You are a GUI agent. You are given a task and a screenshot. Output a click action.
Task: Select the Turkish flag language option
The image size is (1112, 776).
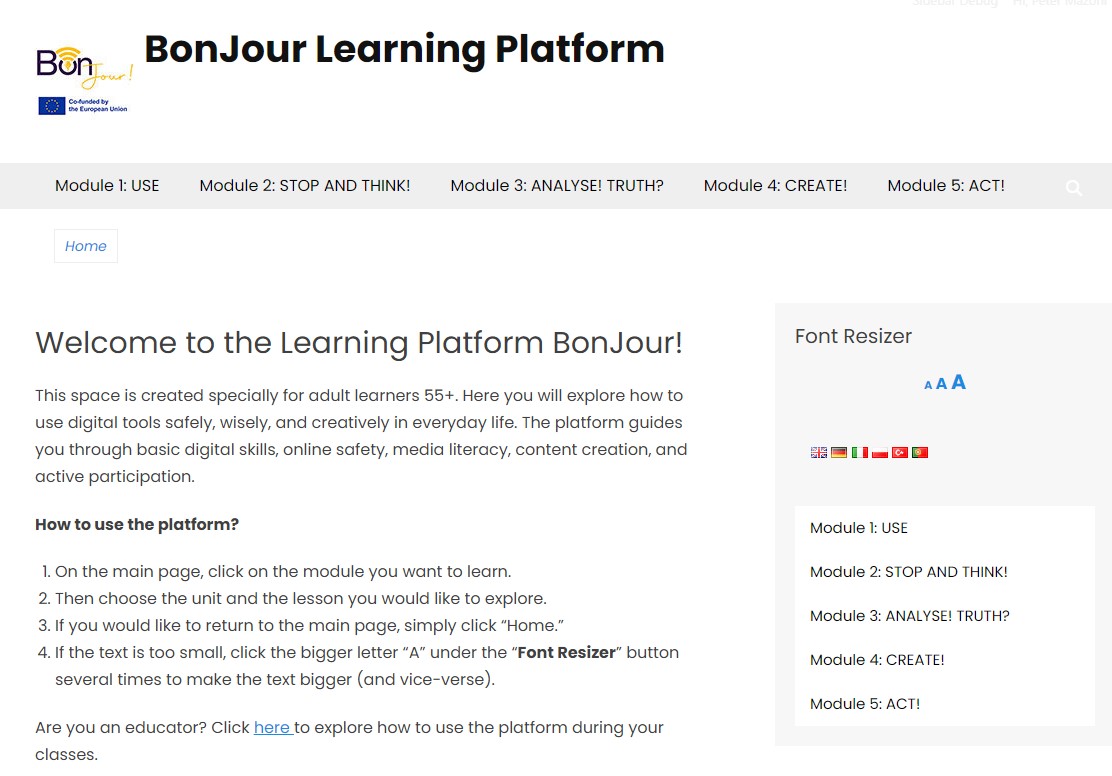pyautogui.click(x=900, y=453)
